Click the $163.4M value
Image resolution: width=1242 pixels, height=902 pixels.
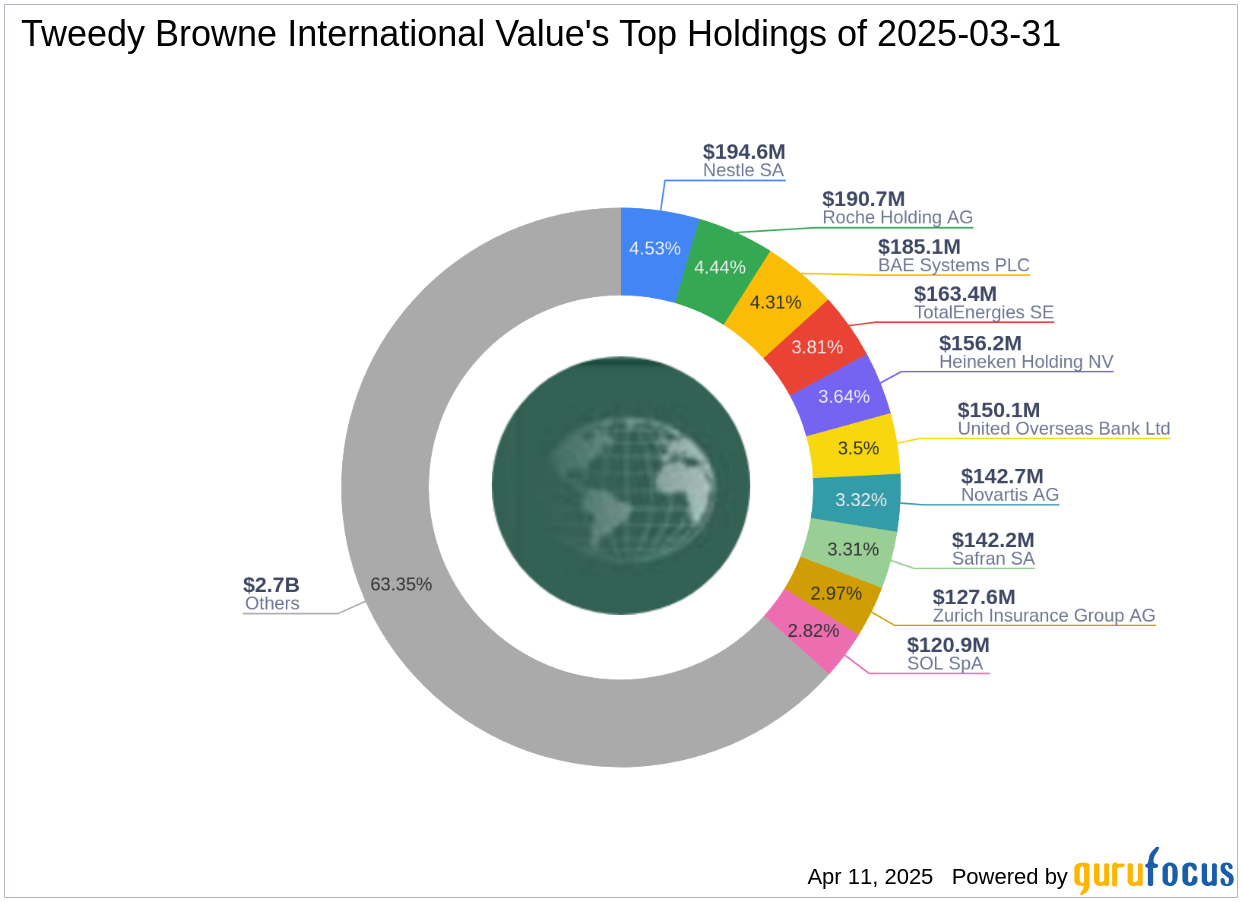coord(954,293)
